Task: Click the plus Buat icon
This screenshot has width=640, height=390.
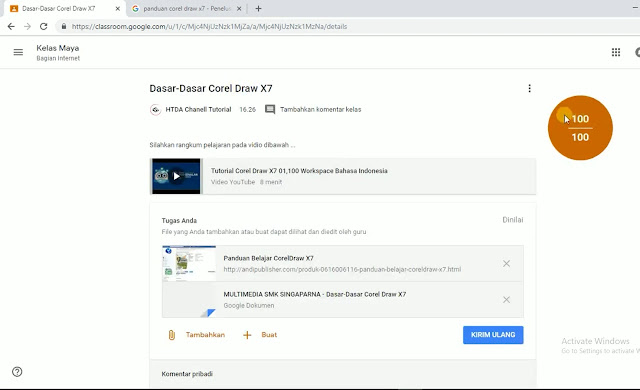Action: click(247, 335)
